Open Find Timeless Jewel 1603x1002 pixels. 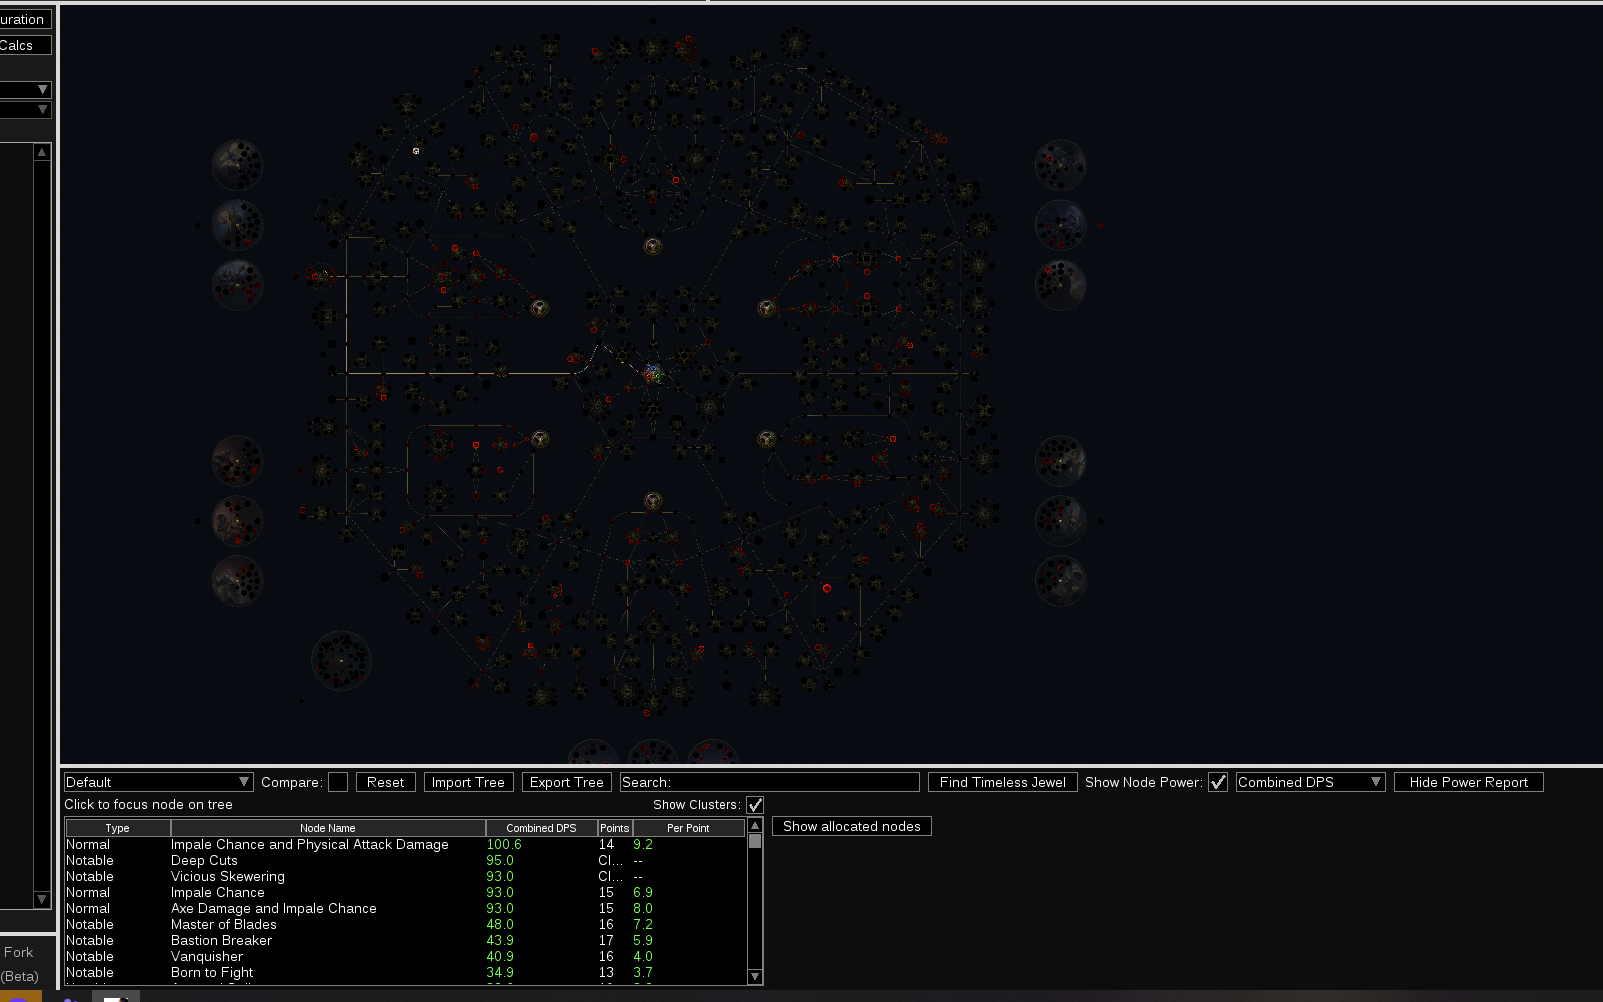pyautogui.click(x=1002, y=782)
